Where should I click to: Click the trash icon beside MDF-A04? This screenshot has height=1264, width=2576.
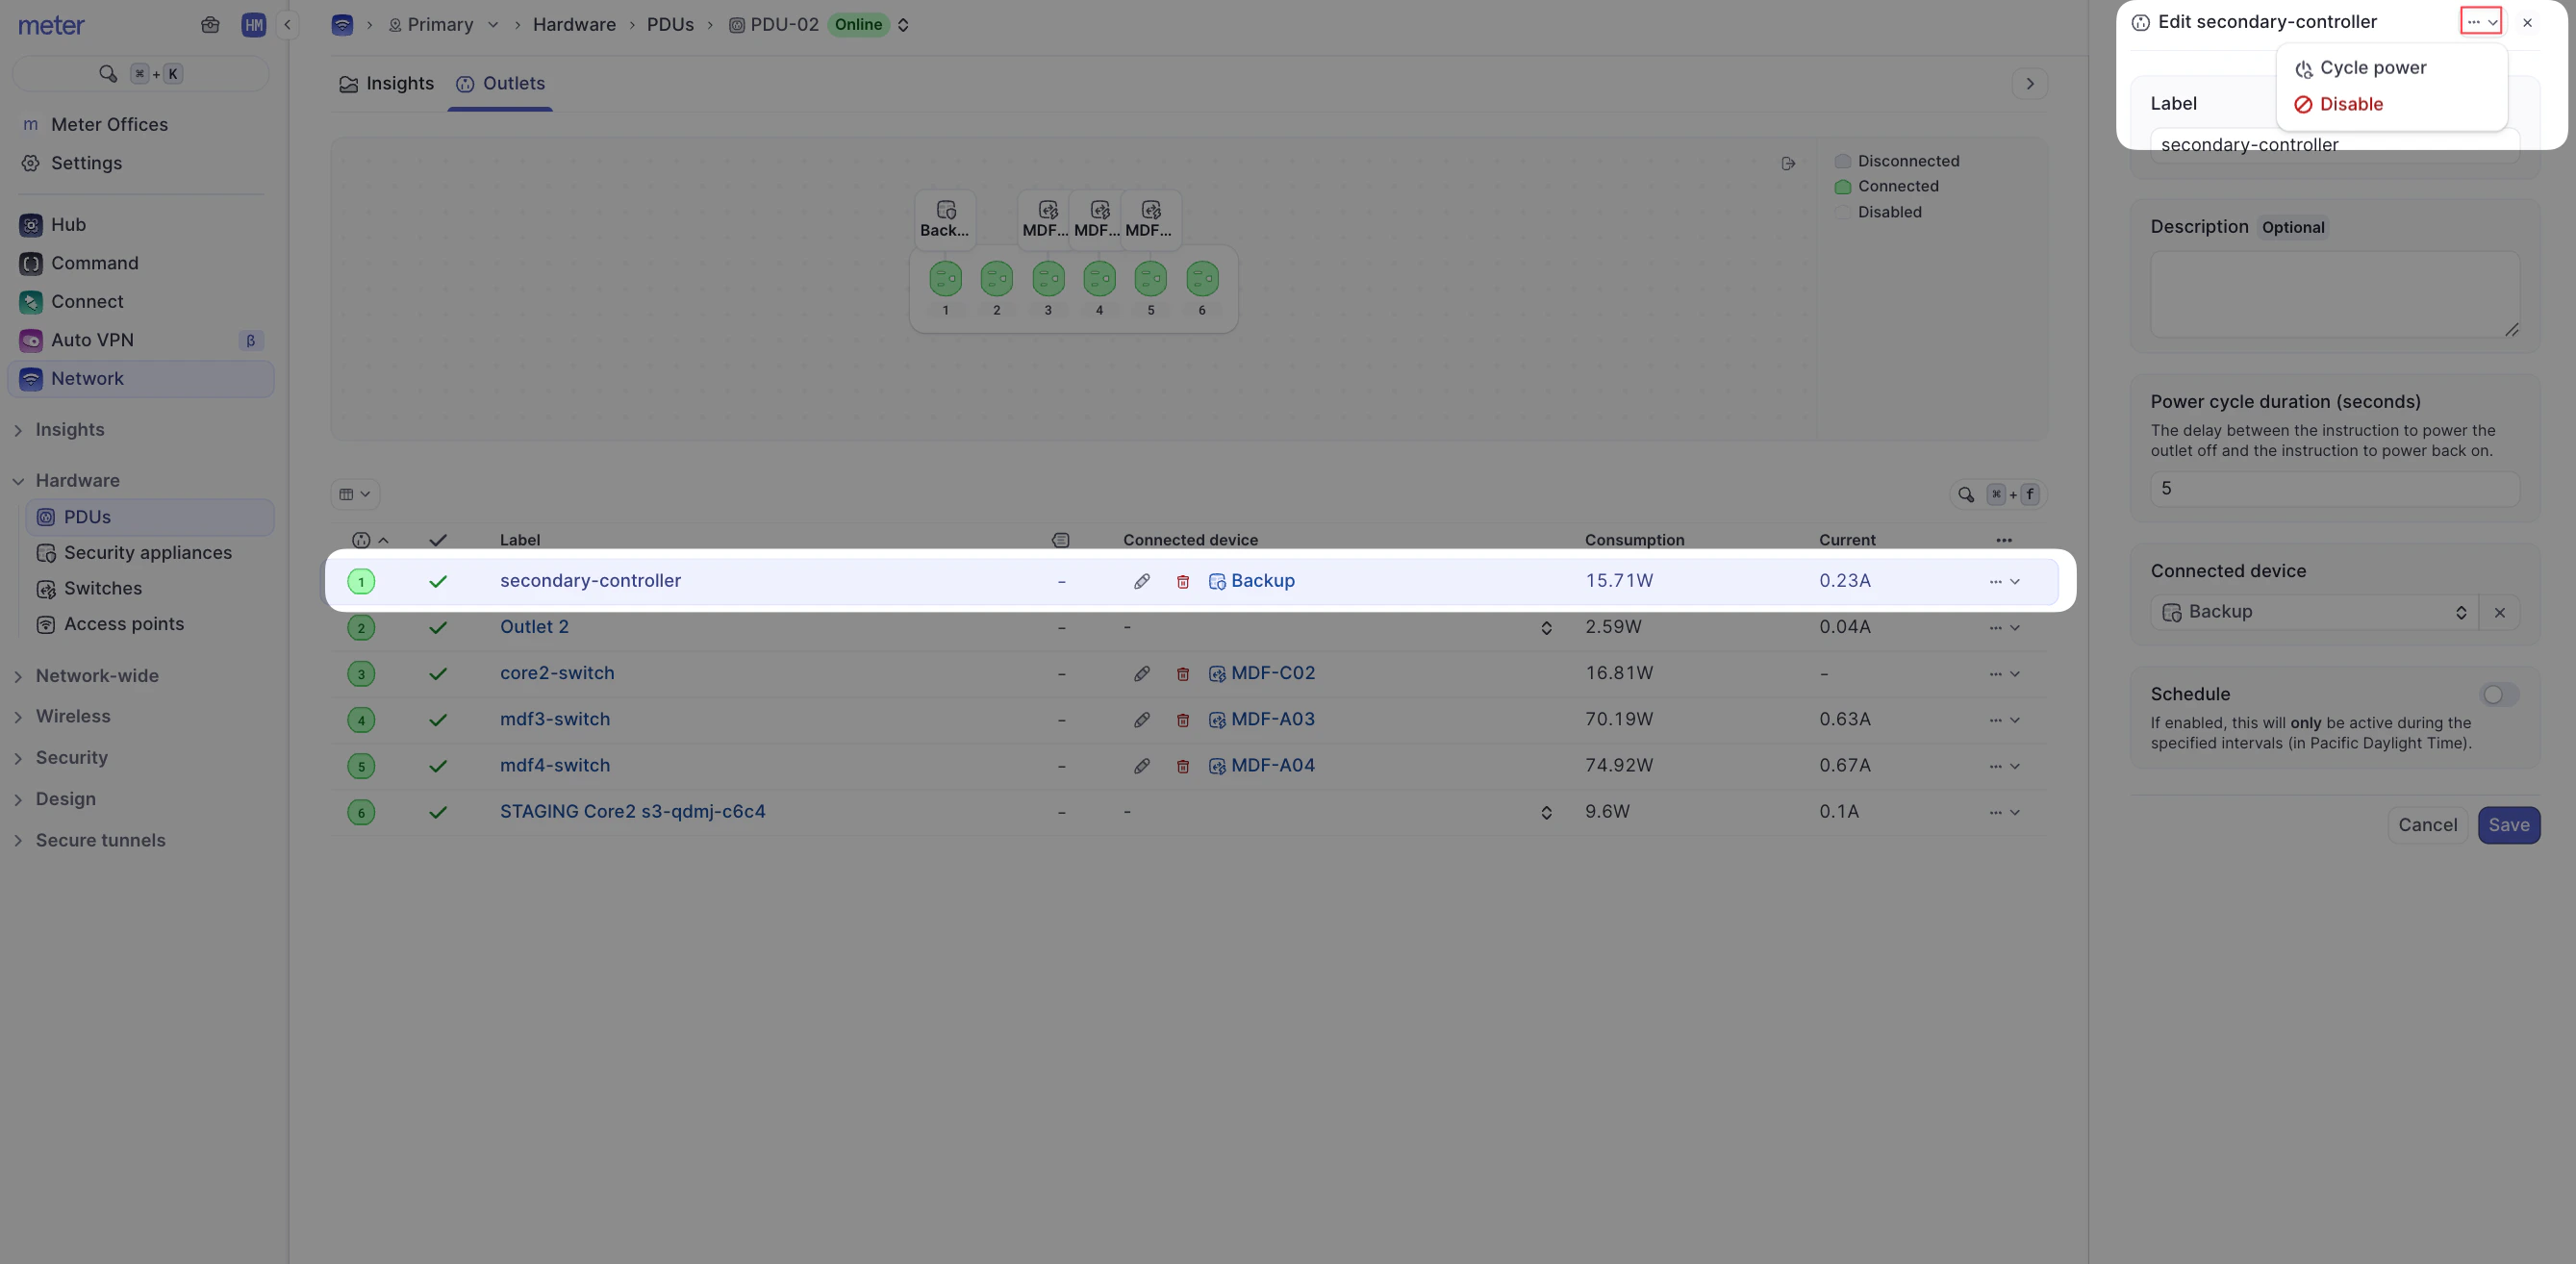tap(1182, 766)
